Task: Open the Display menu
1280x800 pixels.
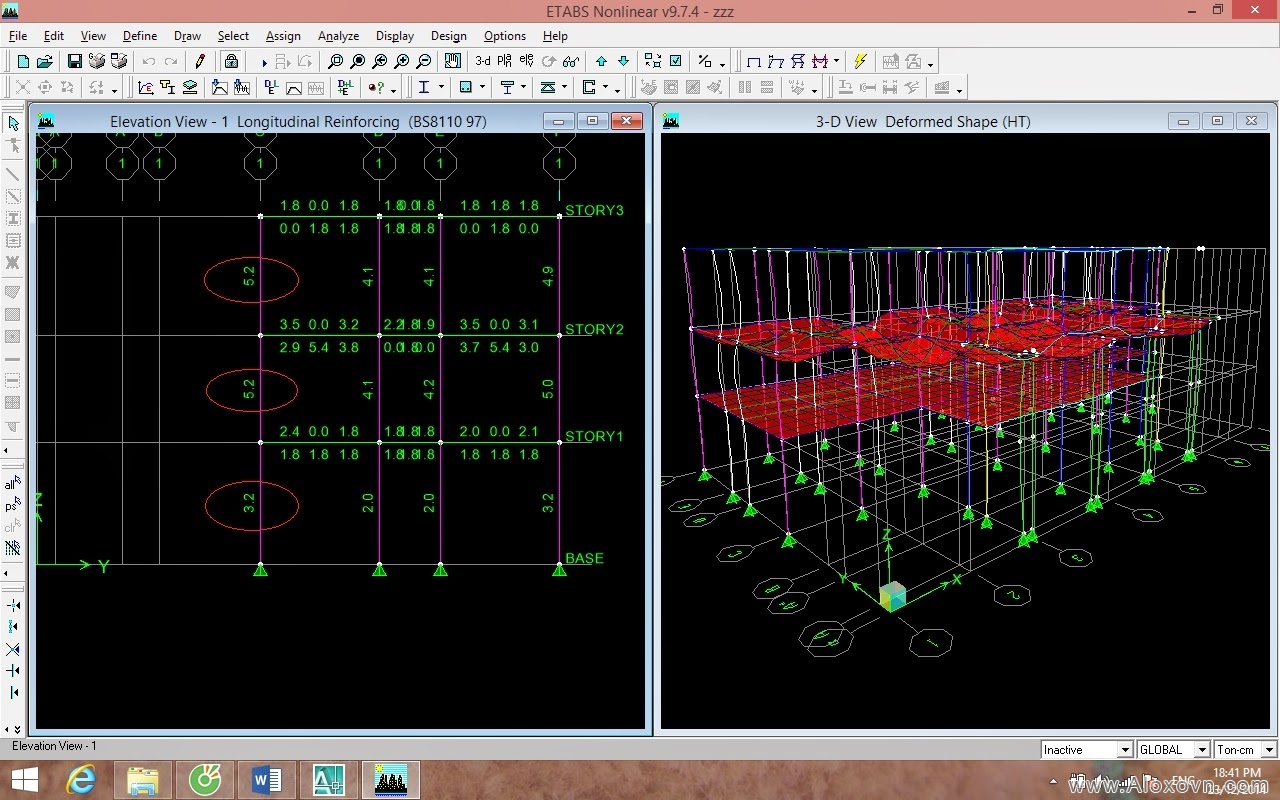Action: pyautogui.click(x=395, y=36)
